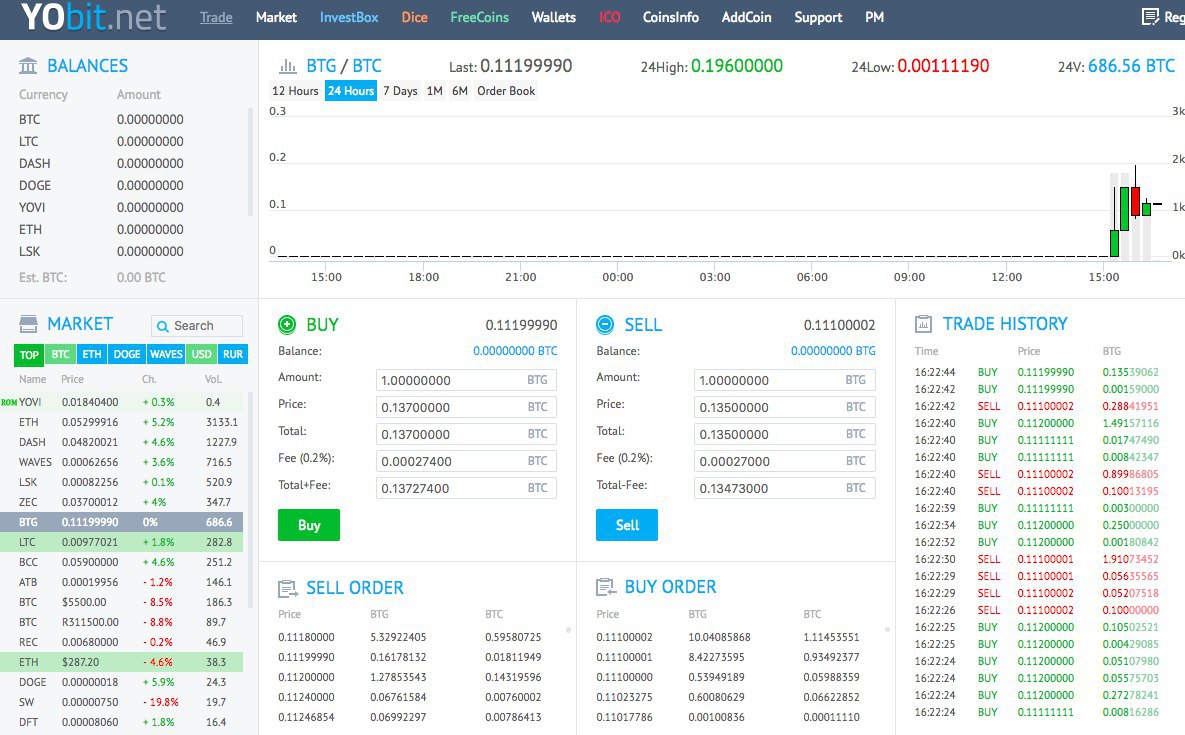The image size is (1185, 735).
Task: Click the Buy Total input field
Action: 466,434
